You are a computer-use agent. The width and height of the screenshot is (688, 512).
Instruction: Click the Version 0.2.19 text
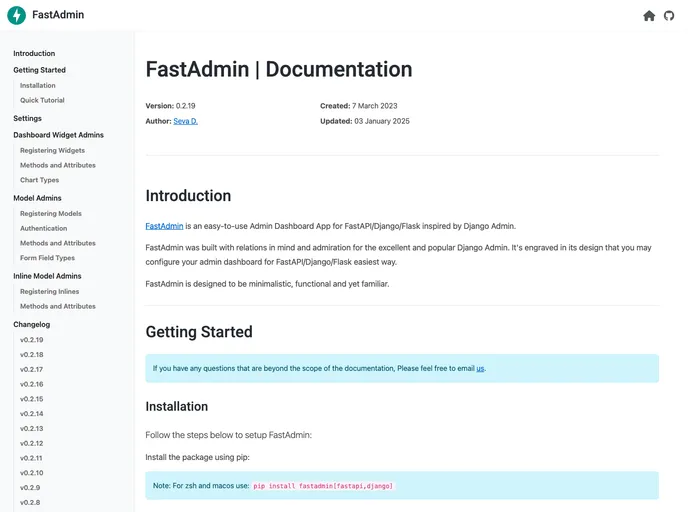coord(170,106)
